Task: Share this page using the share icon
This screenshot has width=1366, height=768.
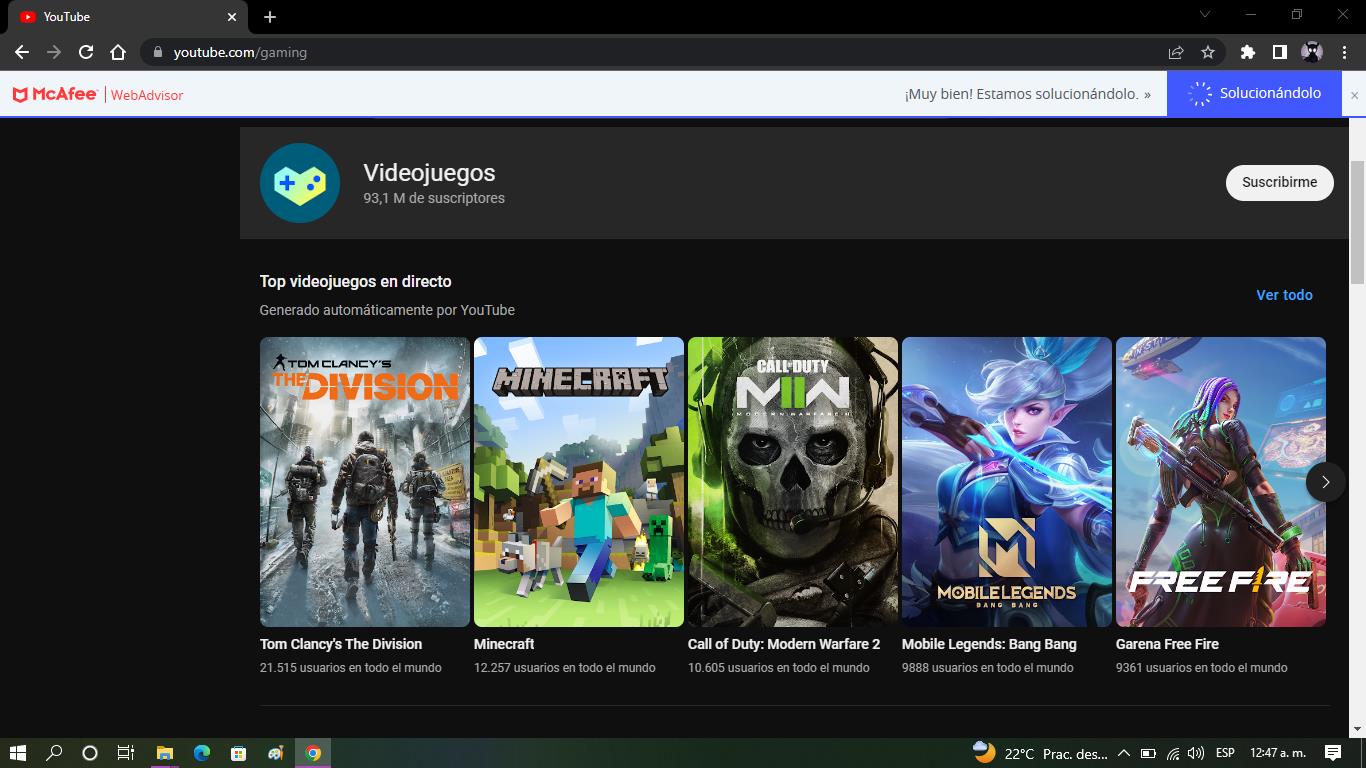Action: 1176,52
